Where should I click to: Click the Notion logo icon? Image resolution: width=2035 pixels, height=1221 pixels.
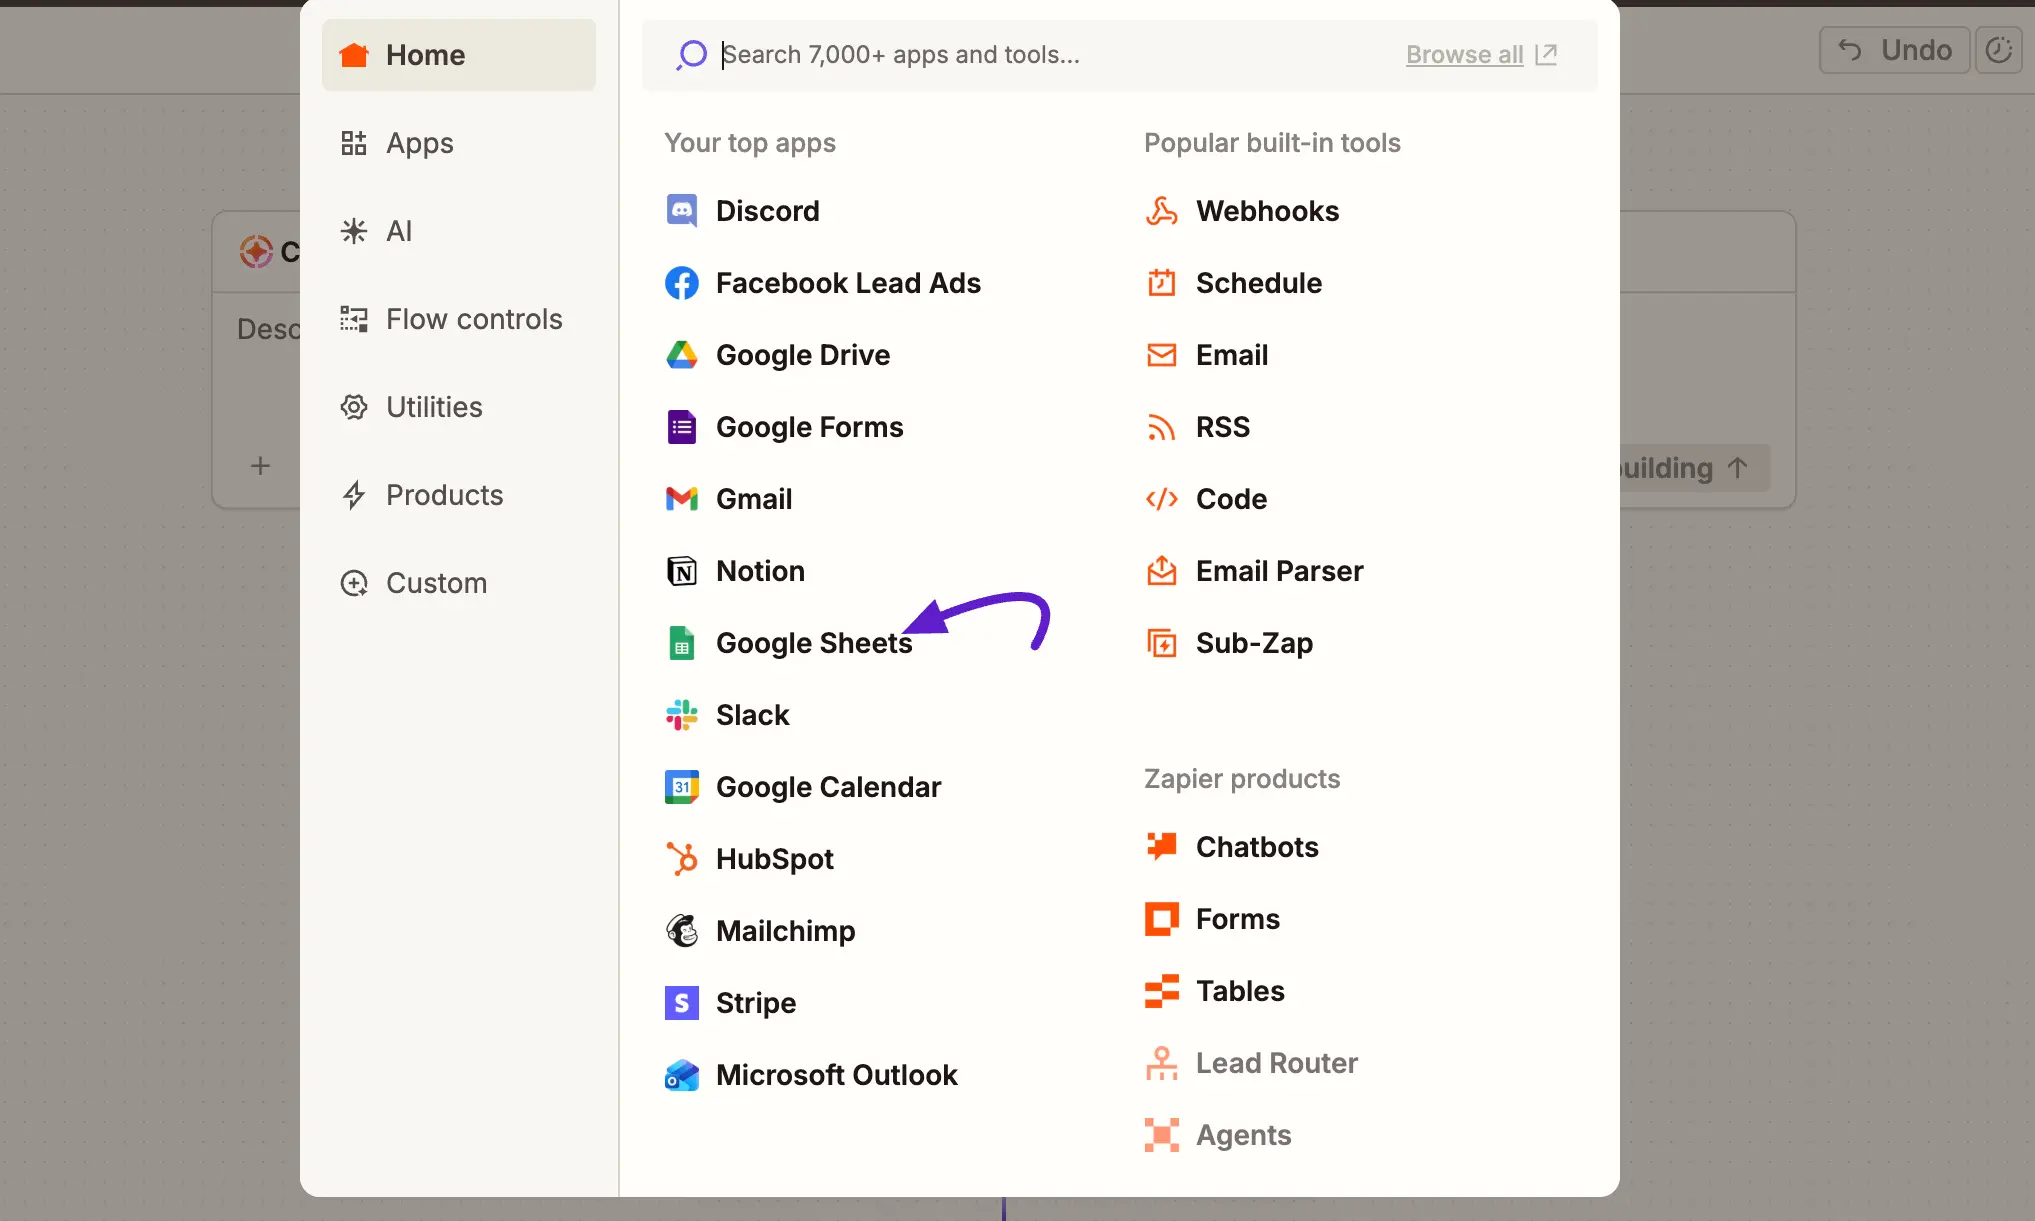click(x=681, y=571)
